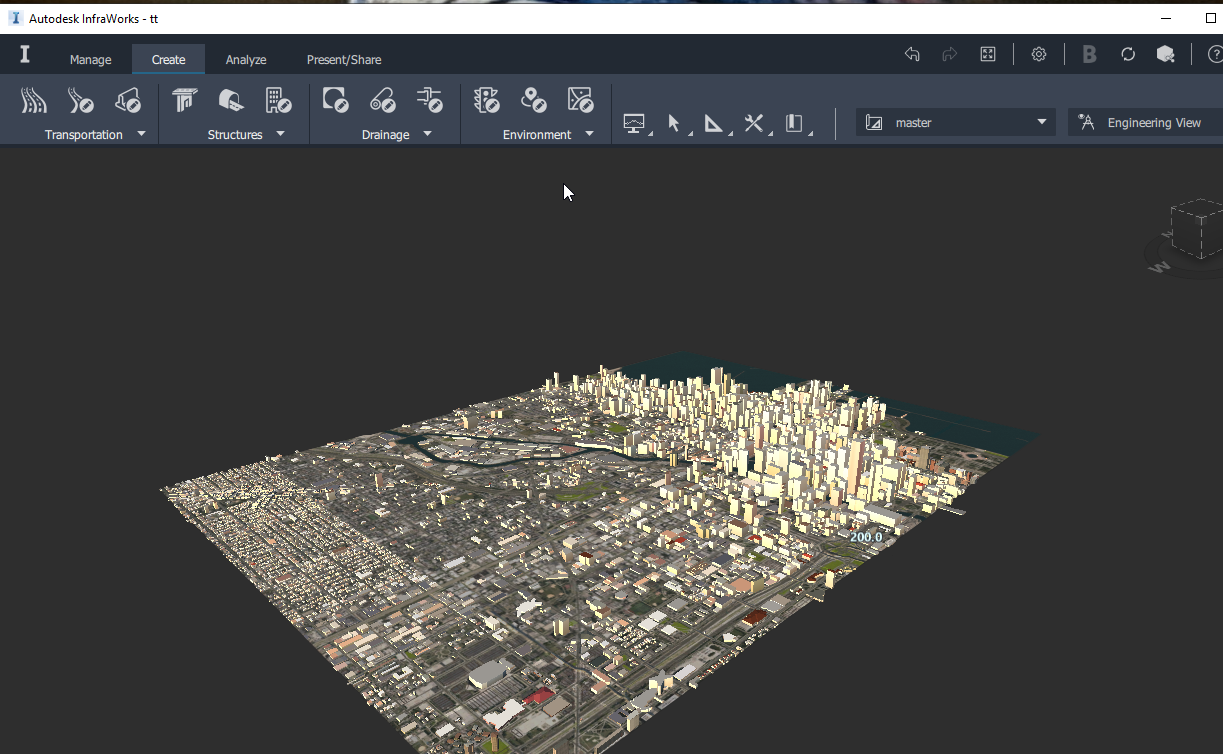Open the Present/Share ribbon tab

point(343,59)
